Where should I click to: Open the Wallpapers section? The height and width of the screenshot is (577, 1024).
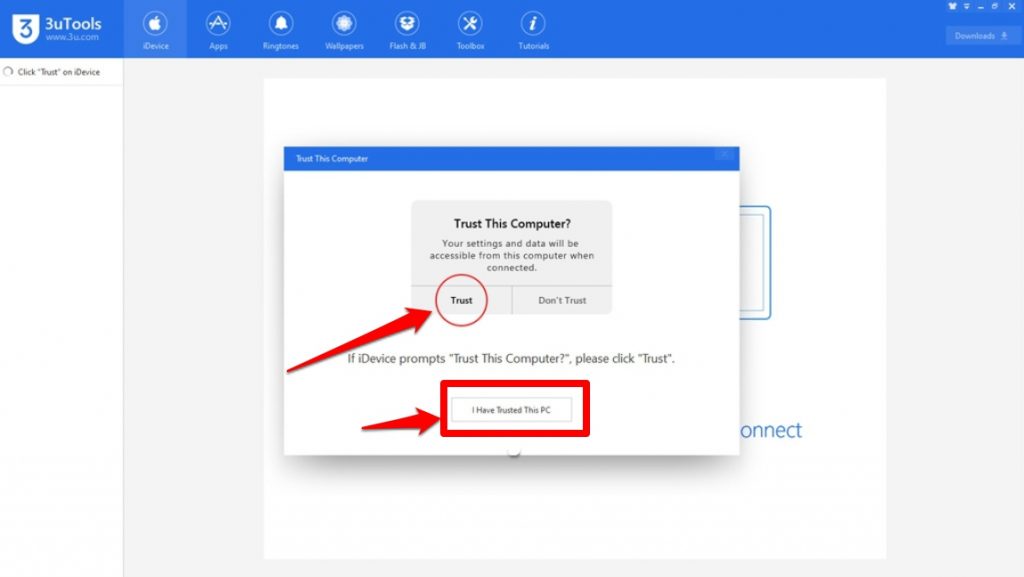click(344, 29)
